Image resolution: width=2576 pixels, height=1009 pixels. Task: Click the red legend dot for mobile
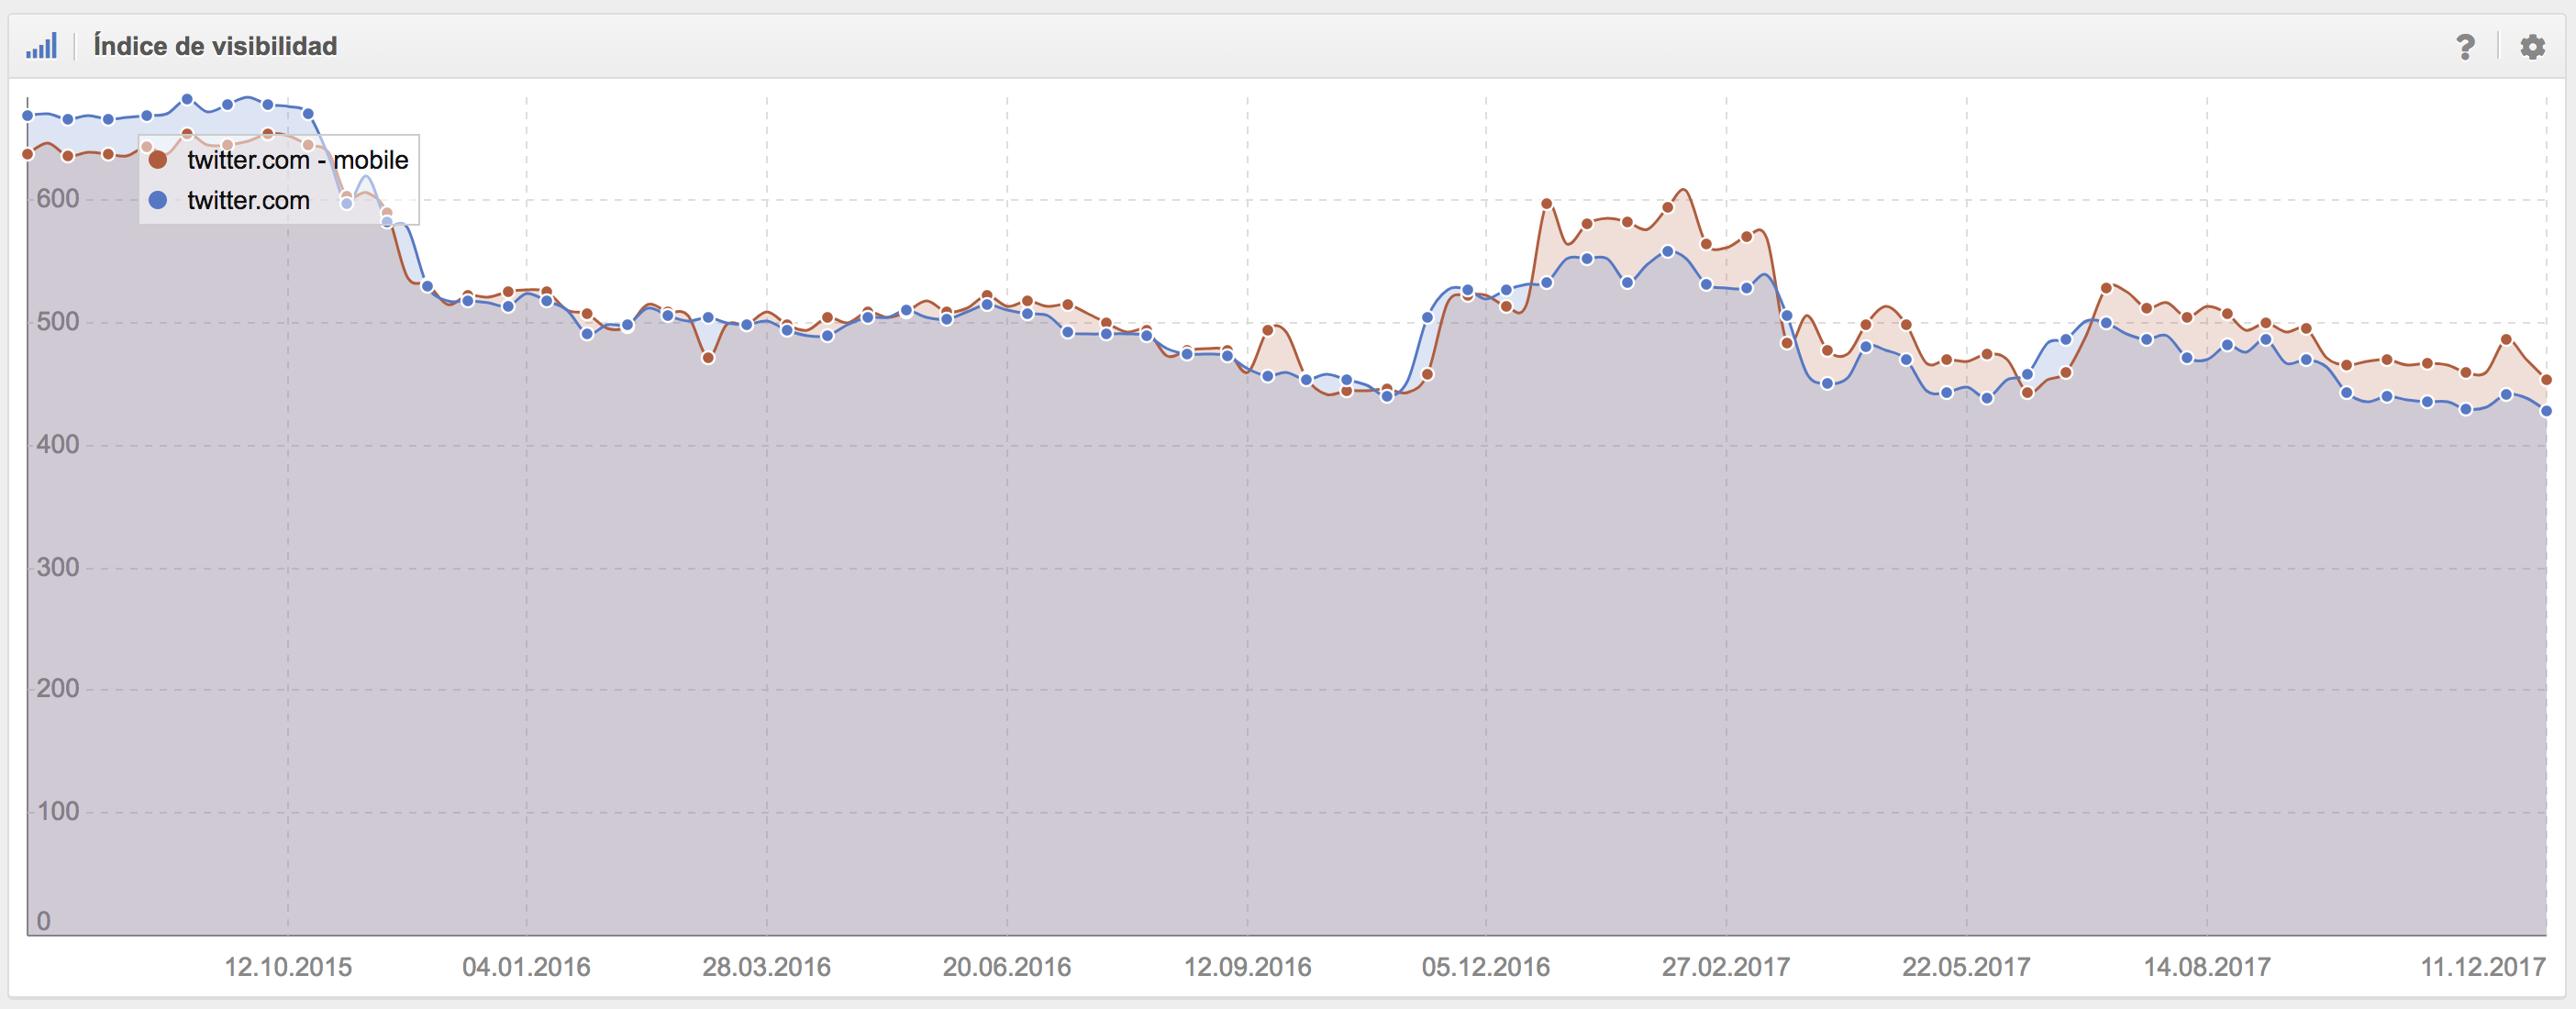coord(157,160)
